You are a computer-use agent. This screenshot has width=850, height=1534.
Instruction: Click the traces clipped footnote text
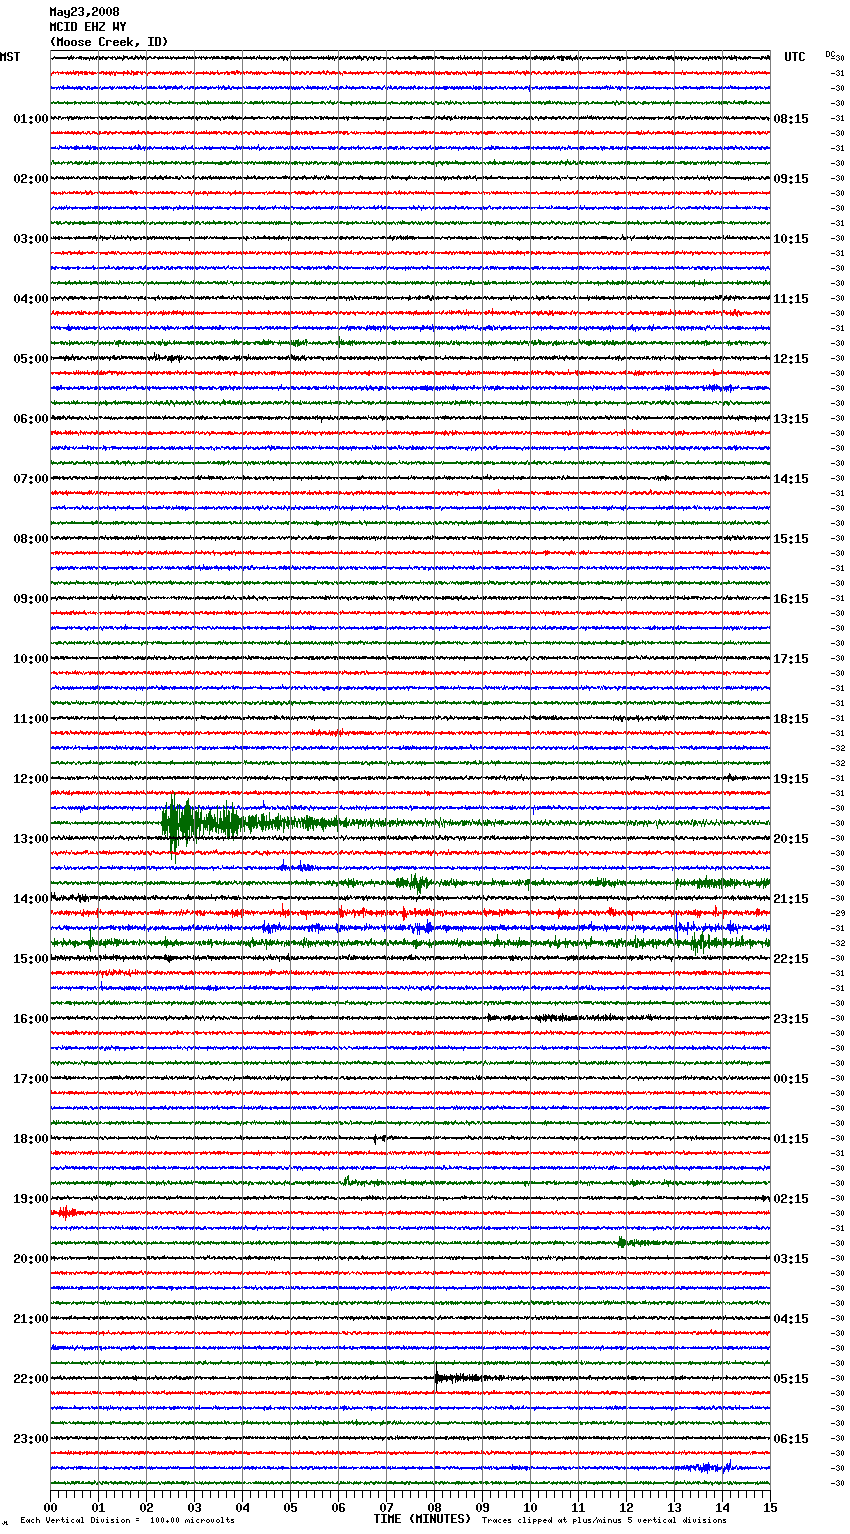click(x=604, y=1520)
